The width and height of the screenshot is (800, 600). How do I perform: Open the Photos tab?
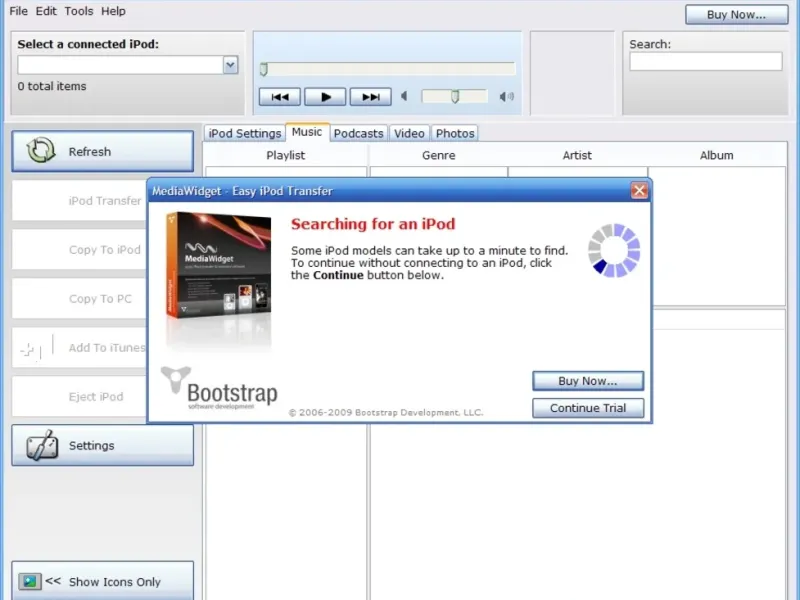(455, 133)
